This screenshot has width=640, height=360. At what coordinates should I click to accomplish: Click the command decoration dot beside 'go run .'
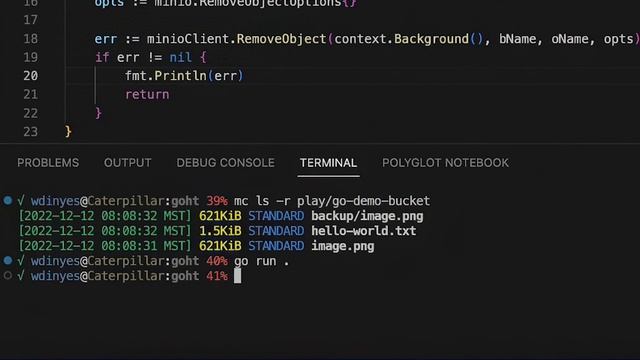coord(8,260)
